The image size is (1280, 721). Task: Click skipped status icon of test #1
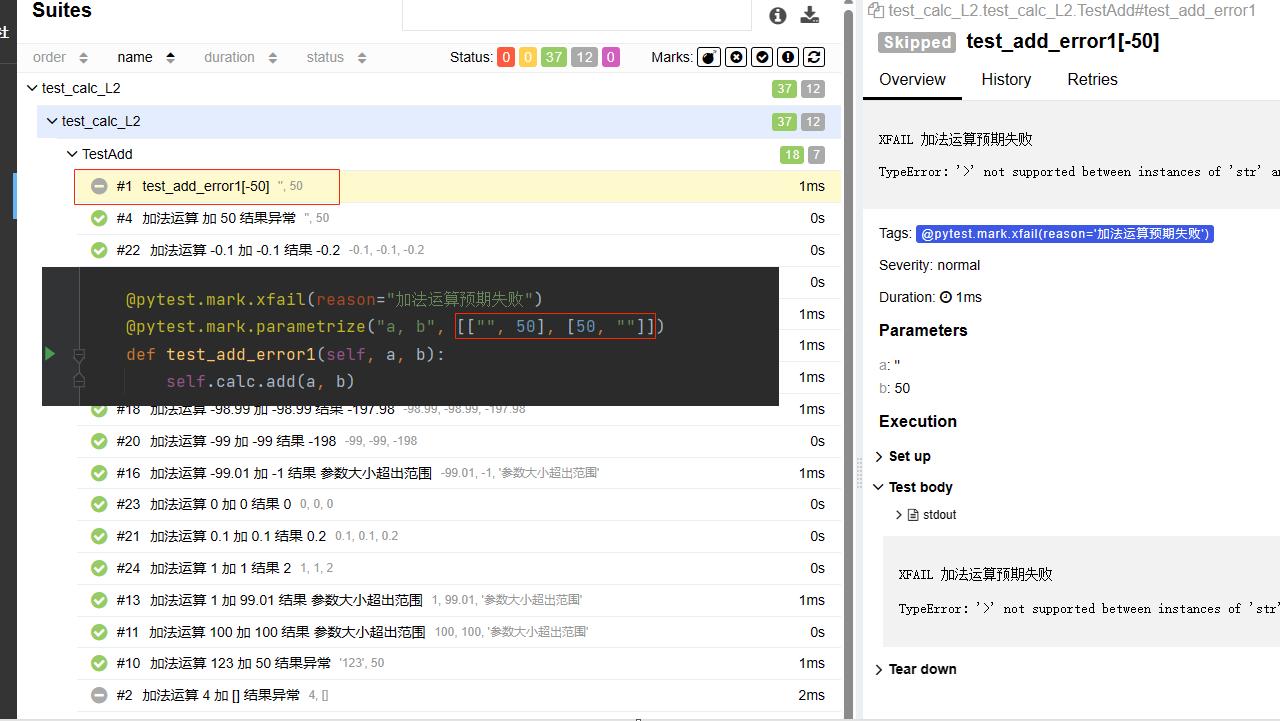tap(99, 186)
